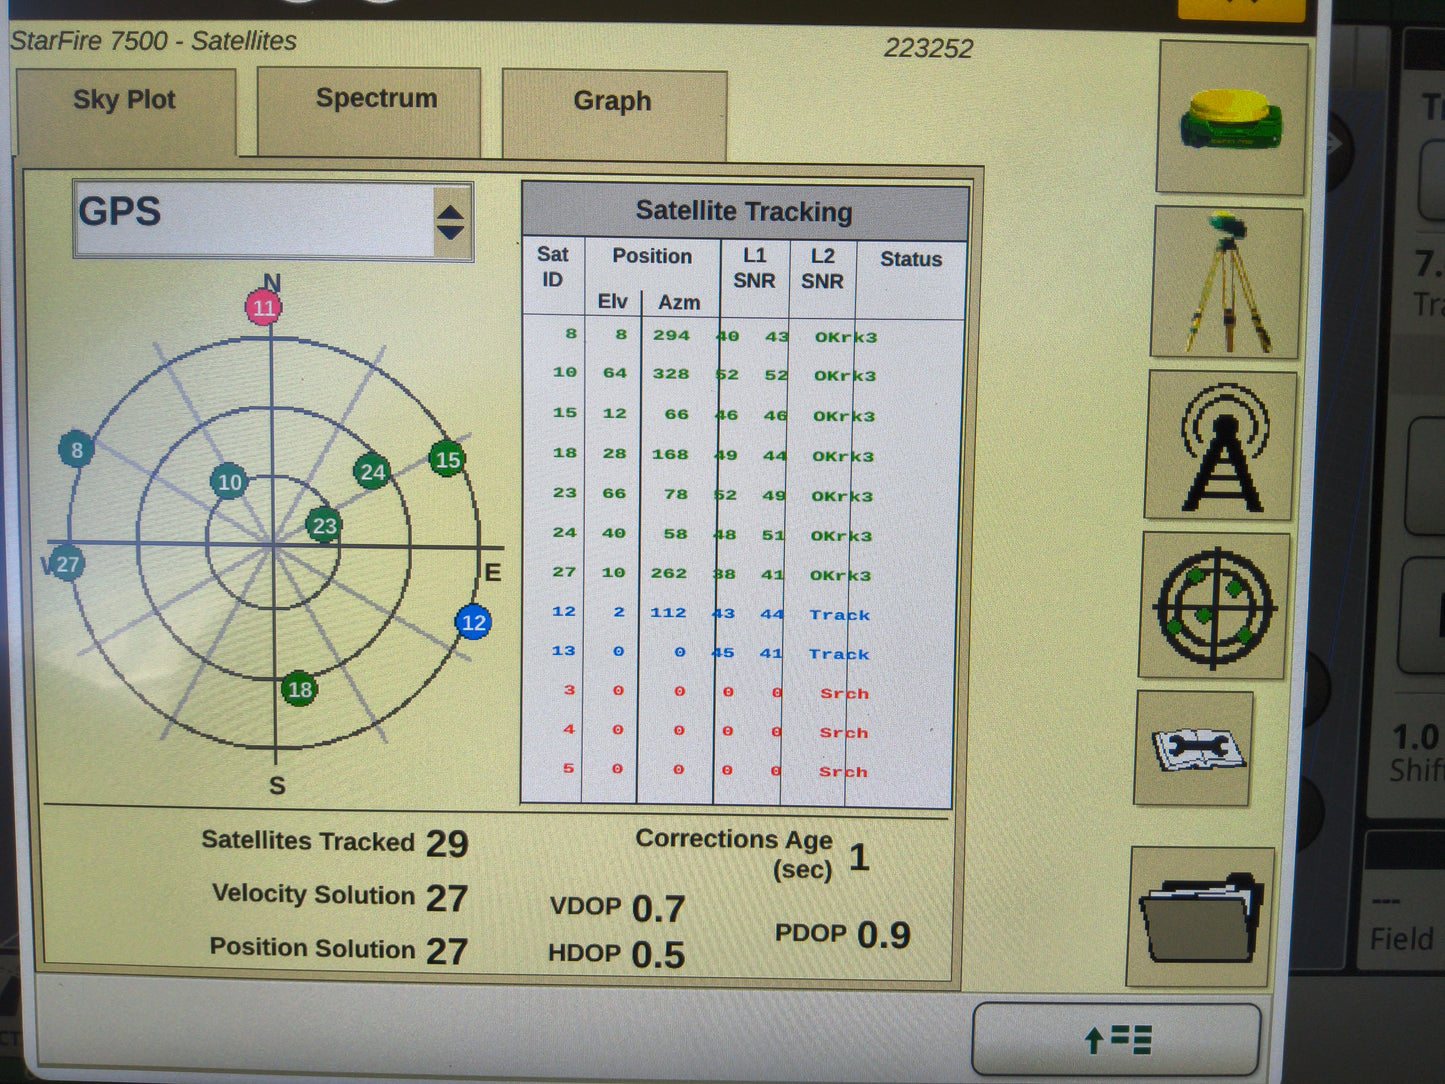
Task: Click the VDOP value 0.7
Action: click(x=658, y=909)
